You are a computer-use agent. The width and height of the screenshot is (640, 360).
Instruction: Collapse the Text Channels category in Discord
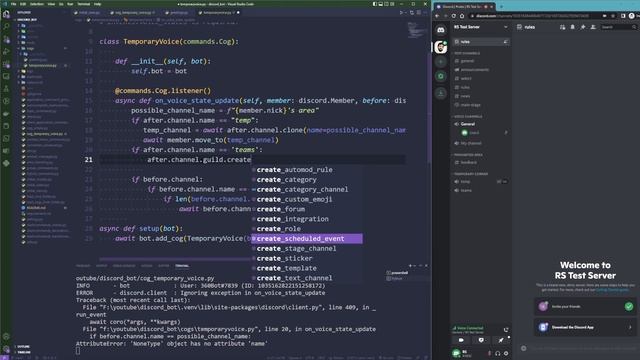(467, 53)
